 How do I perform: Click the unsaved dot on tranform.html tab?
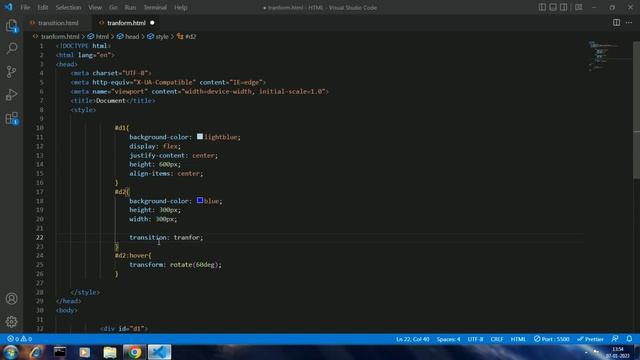pos(152,23)
